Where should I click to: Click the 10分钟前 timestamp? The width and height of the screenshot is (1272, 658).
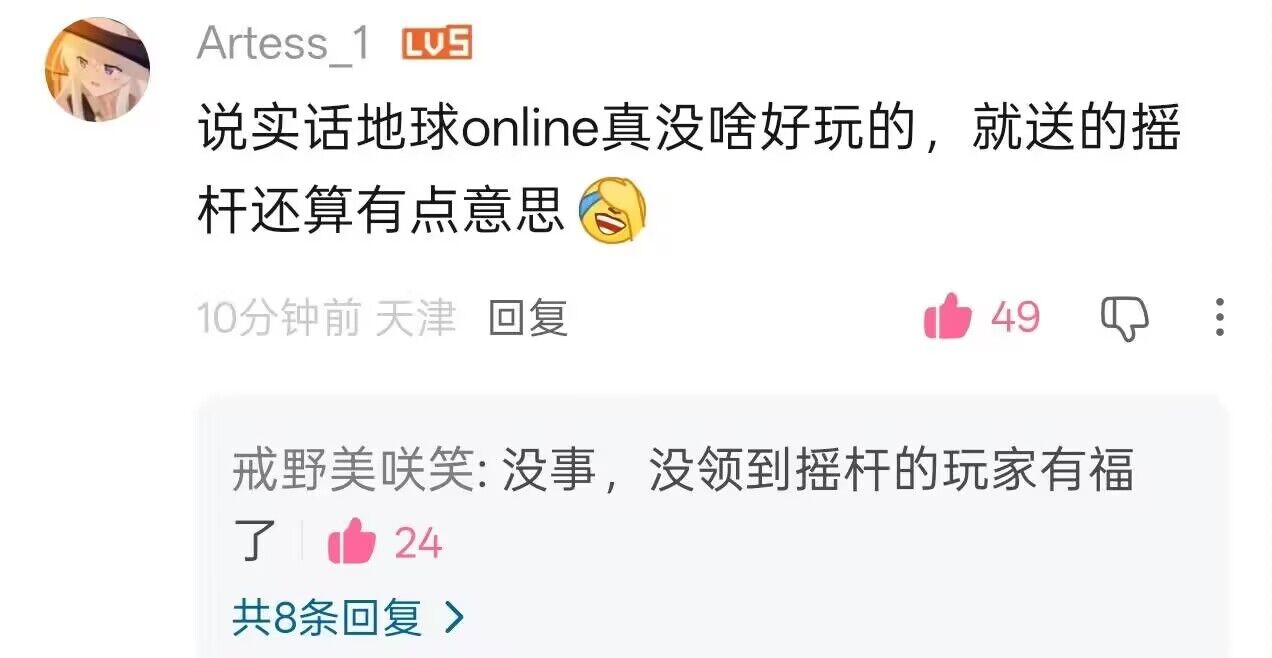click(x=279, y=318)
